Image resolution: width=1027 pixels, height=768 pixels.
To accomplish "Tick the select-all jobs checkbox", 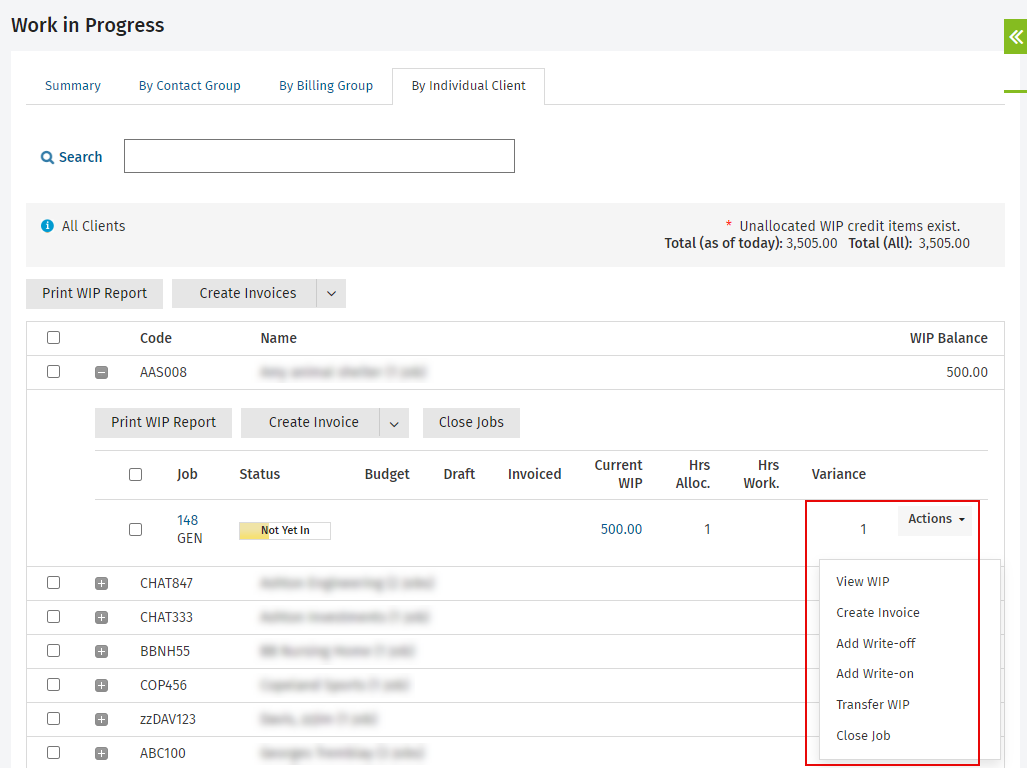I will tap(136, 475).
